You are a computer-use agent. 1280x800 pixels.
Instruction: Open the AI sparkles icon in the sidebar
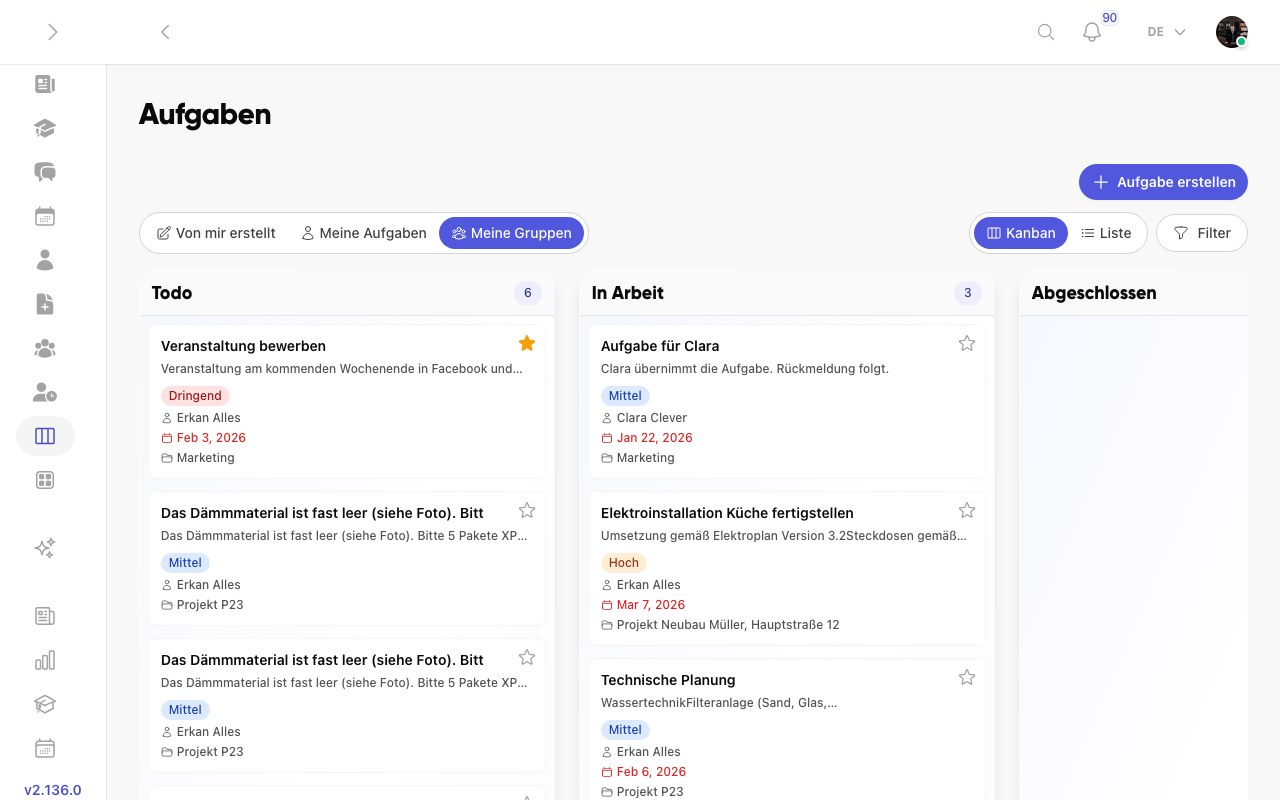pos(44,548)
